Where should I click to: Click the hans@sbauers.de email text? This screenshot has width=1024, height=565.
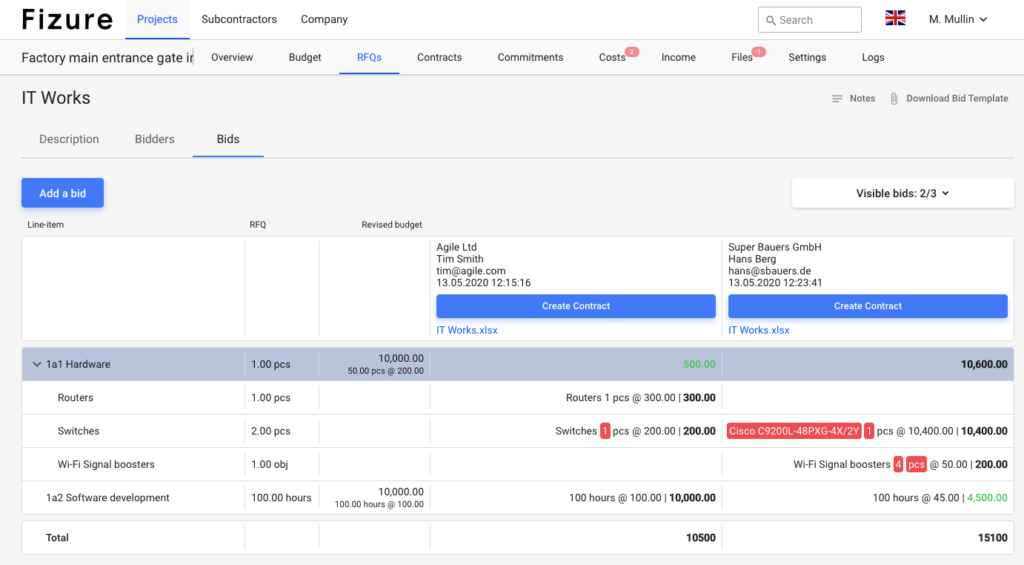pos(769,271)
